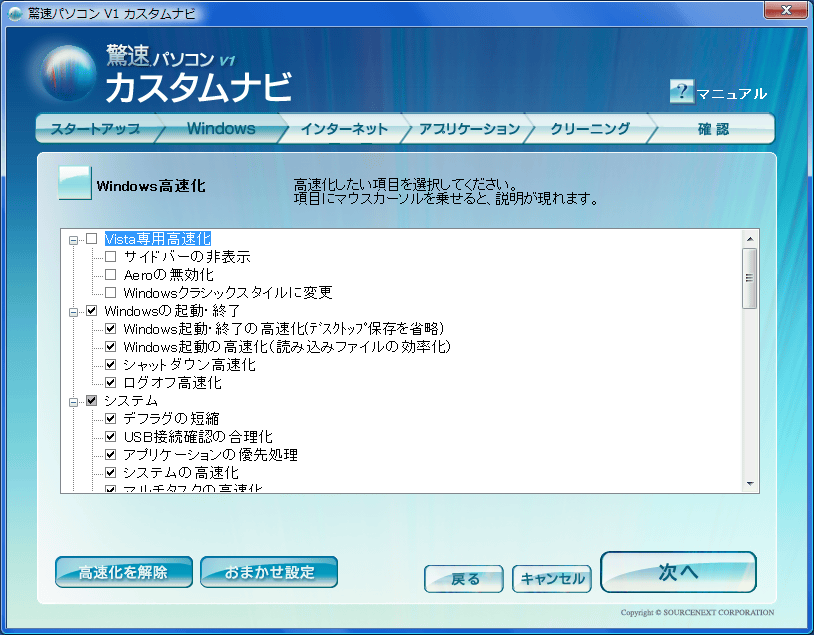Select the Windows step tab
This screenshot has height=635, width=814.
click(221, 128)
